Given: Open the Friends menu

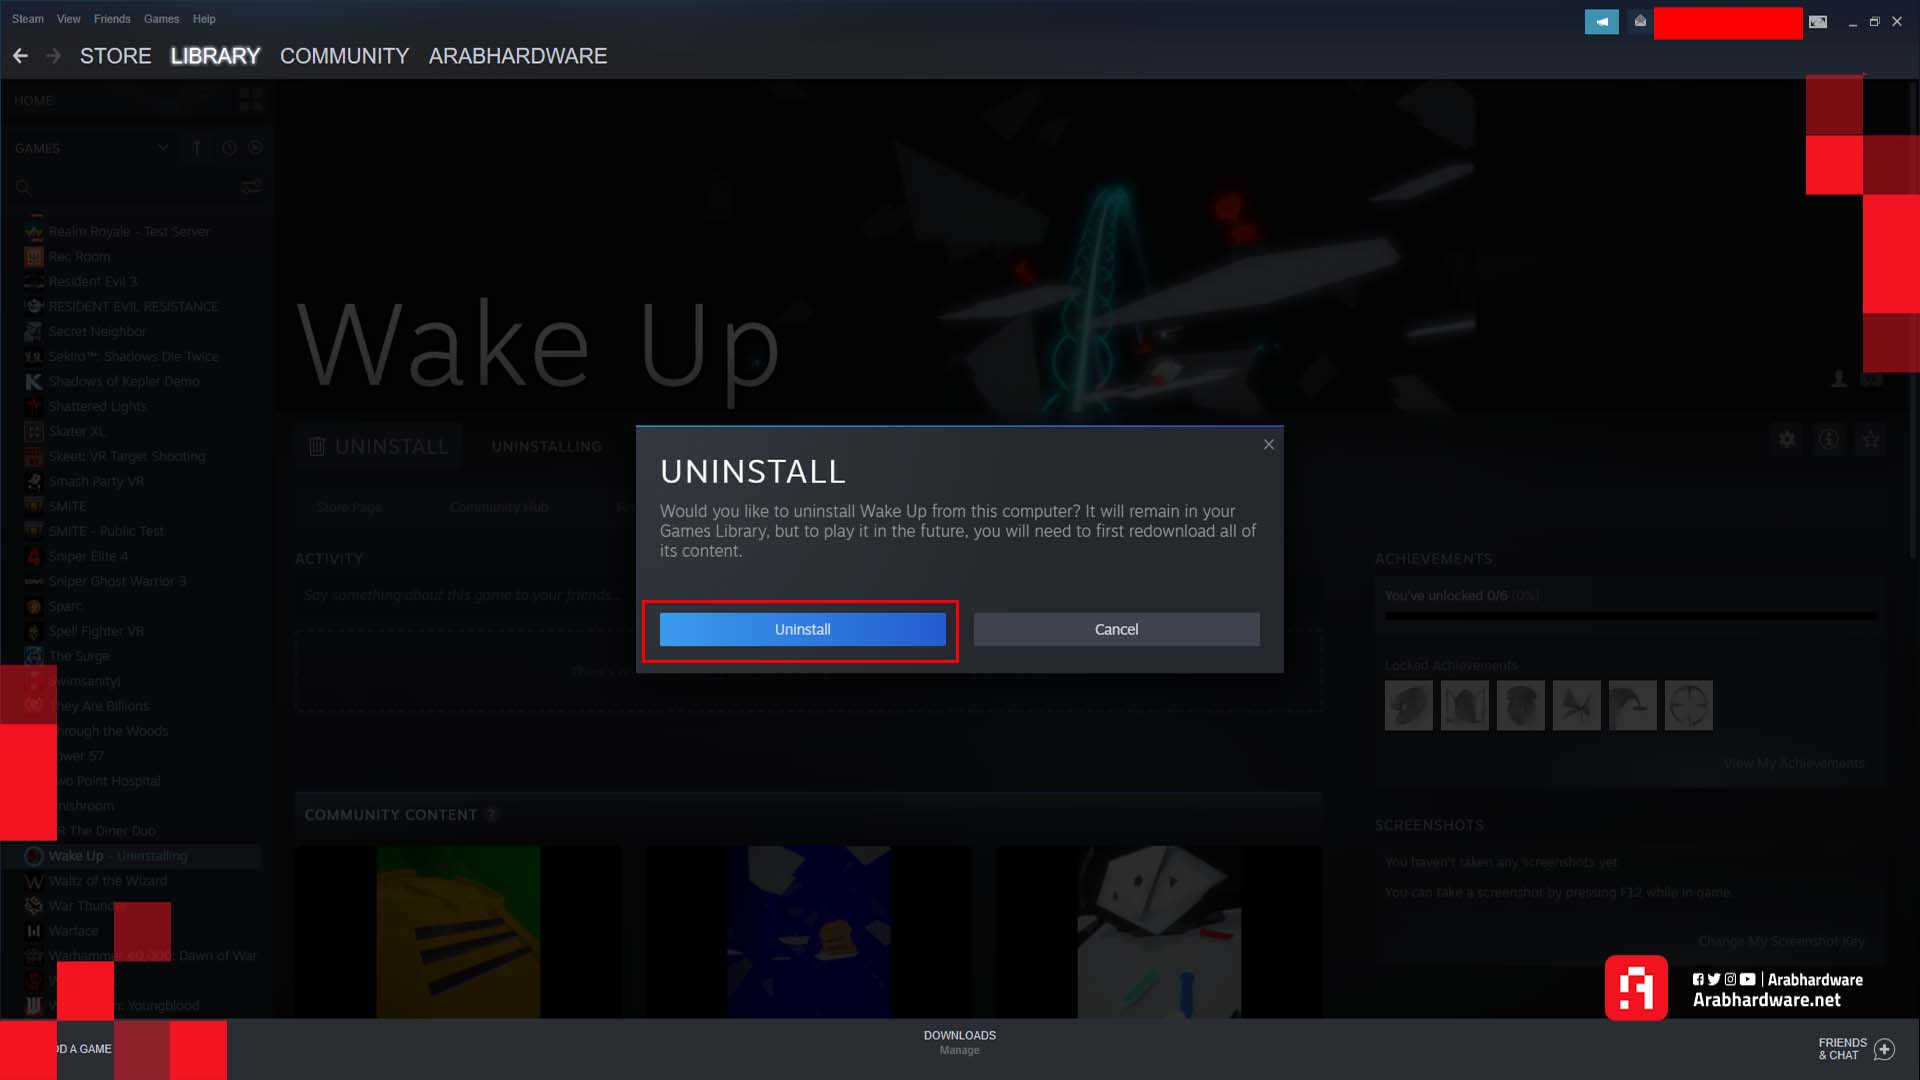Looking at the screenshot, I should click(x=112, y=19).
